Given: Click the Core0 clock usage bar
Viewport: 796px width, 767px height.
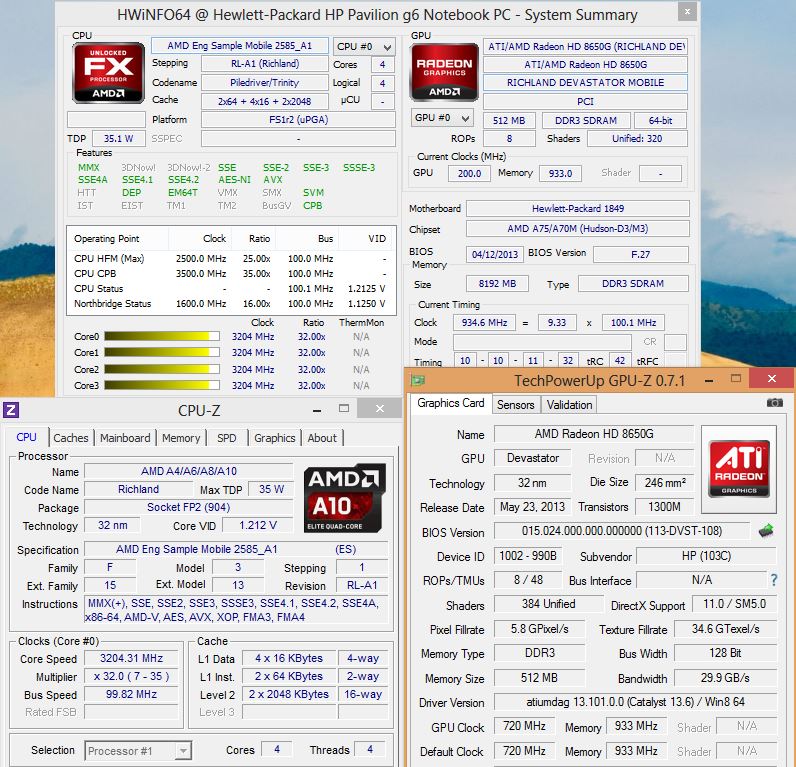Looking at the screenshot, I should [x=162, y=336].
